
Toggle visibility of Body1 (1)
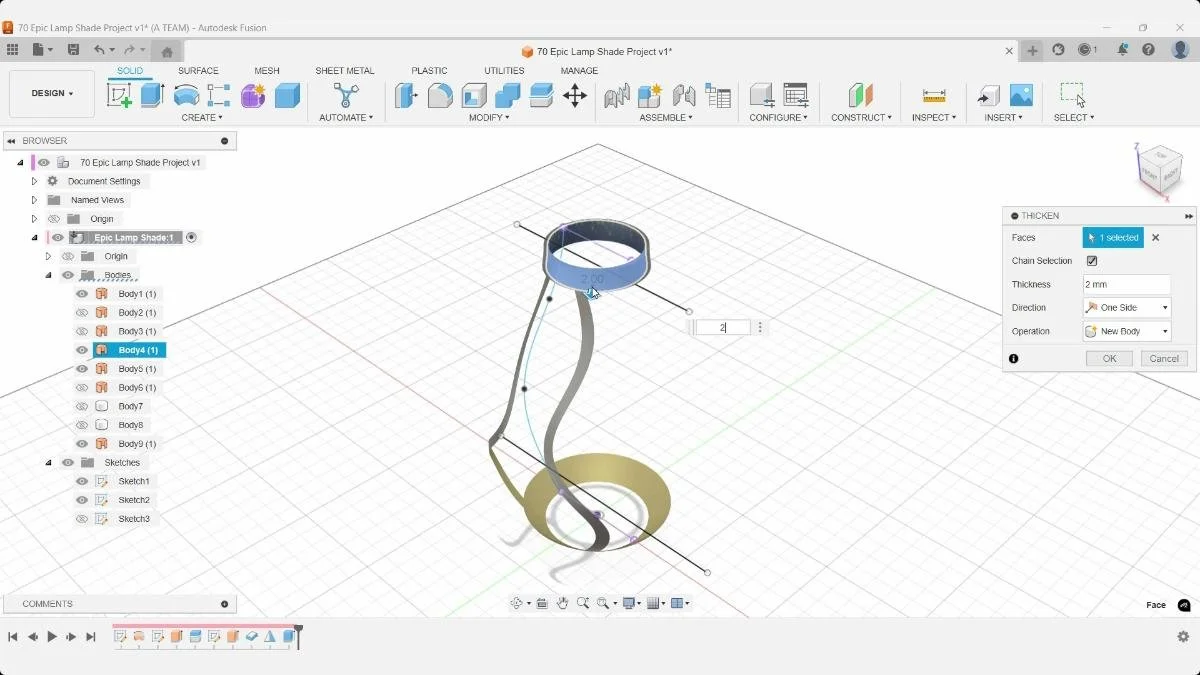click(82, 294)
